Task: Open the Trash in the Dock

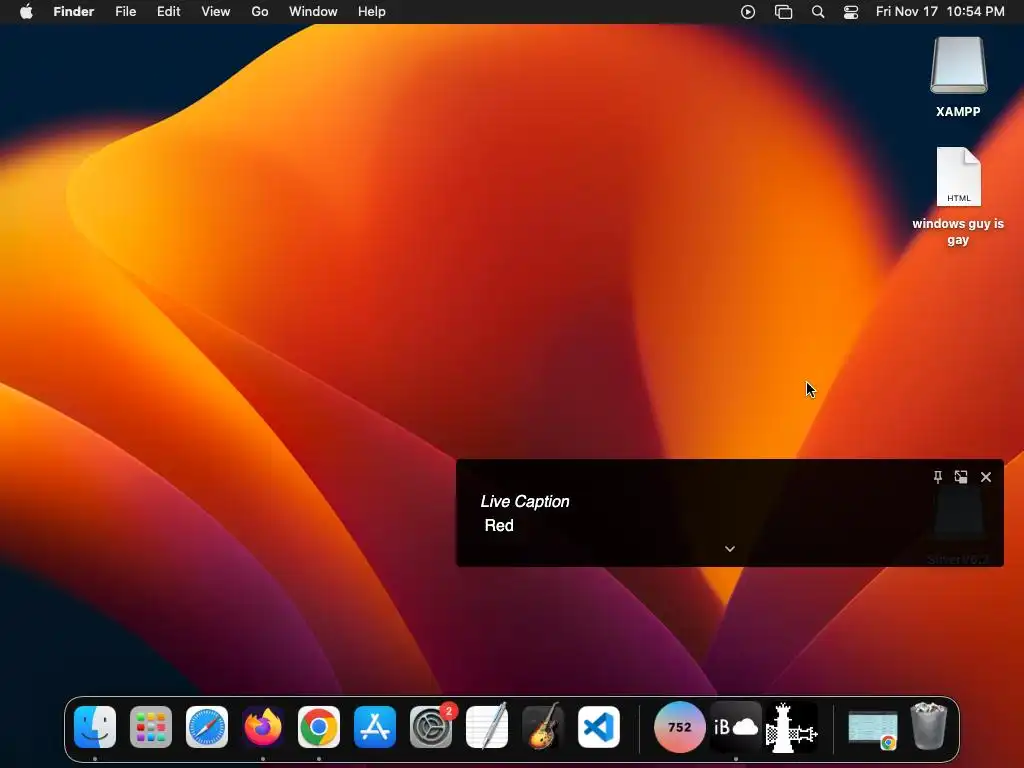Action: tap(929, 726)
